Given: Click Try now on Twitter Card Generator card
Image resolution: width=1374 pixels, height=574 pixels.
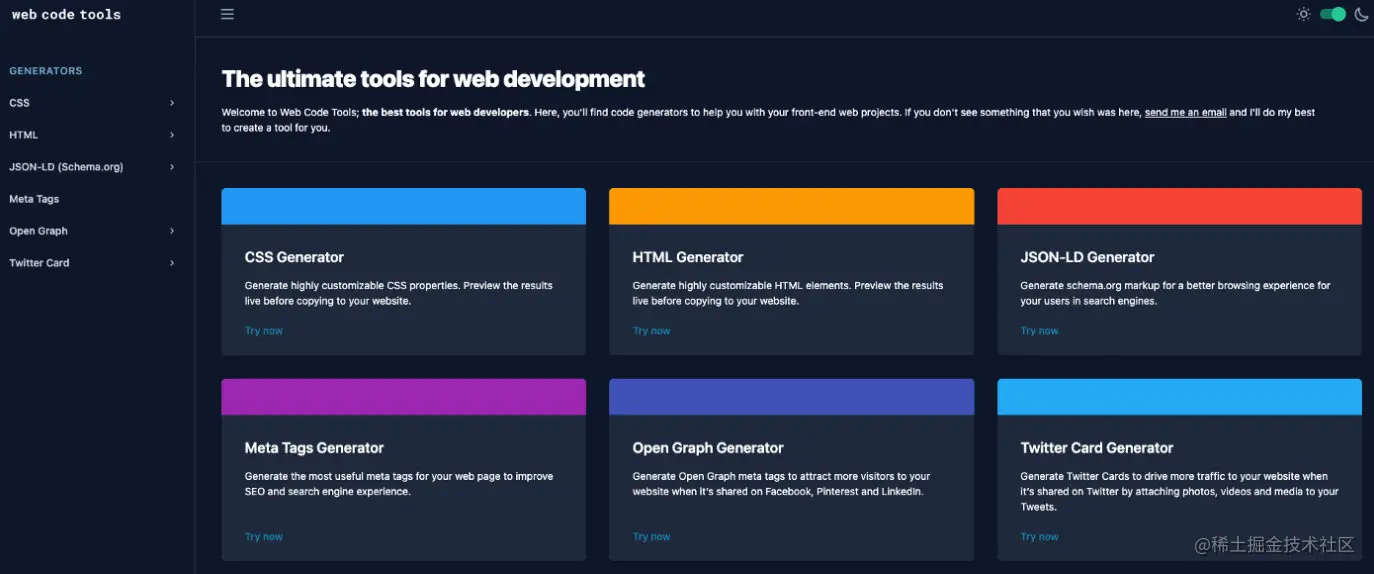Looking at the screenshot, I should [x=1040, y=537].
